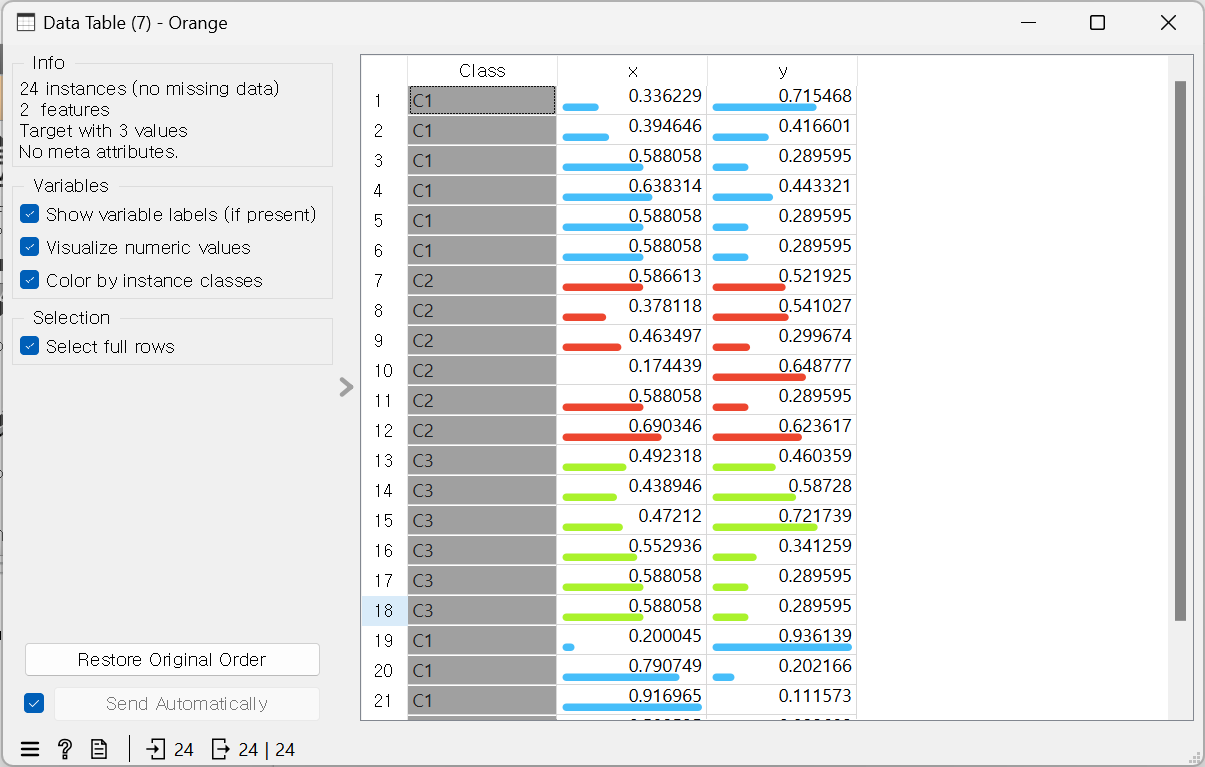Click y value 0.202166

point(815,666)
